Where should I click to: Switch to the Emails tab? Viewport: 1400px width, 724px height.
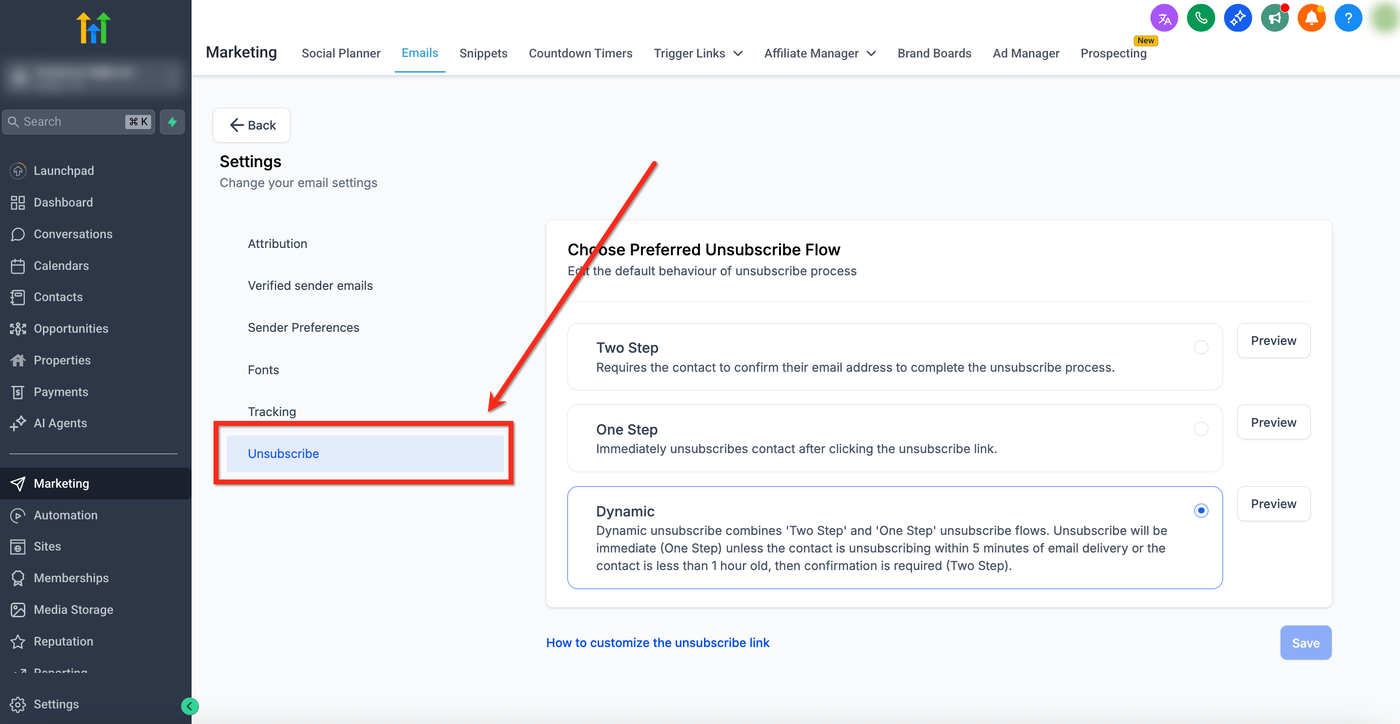[x=420, y=53]
